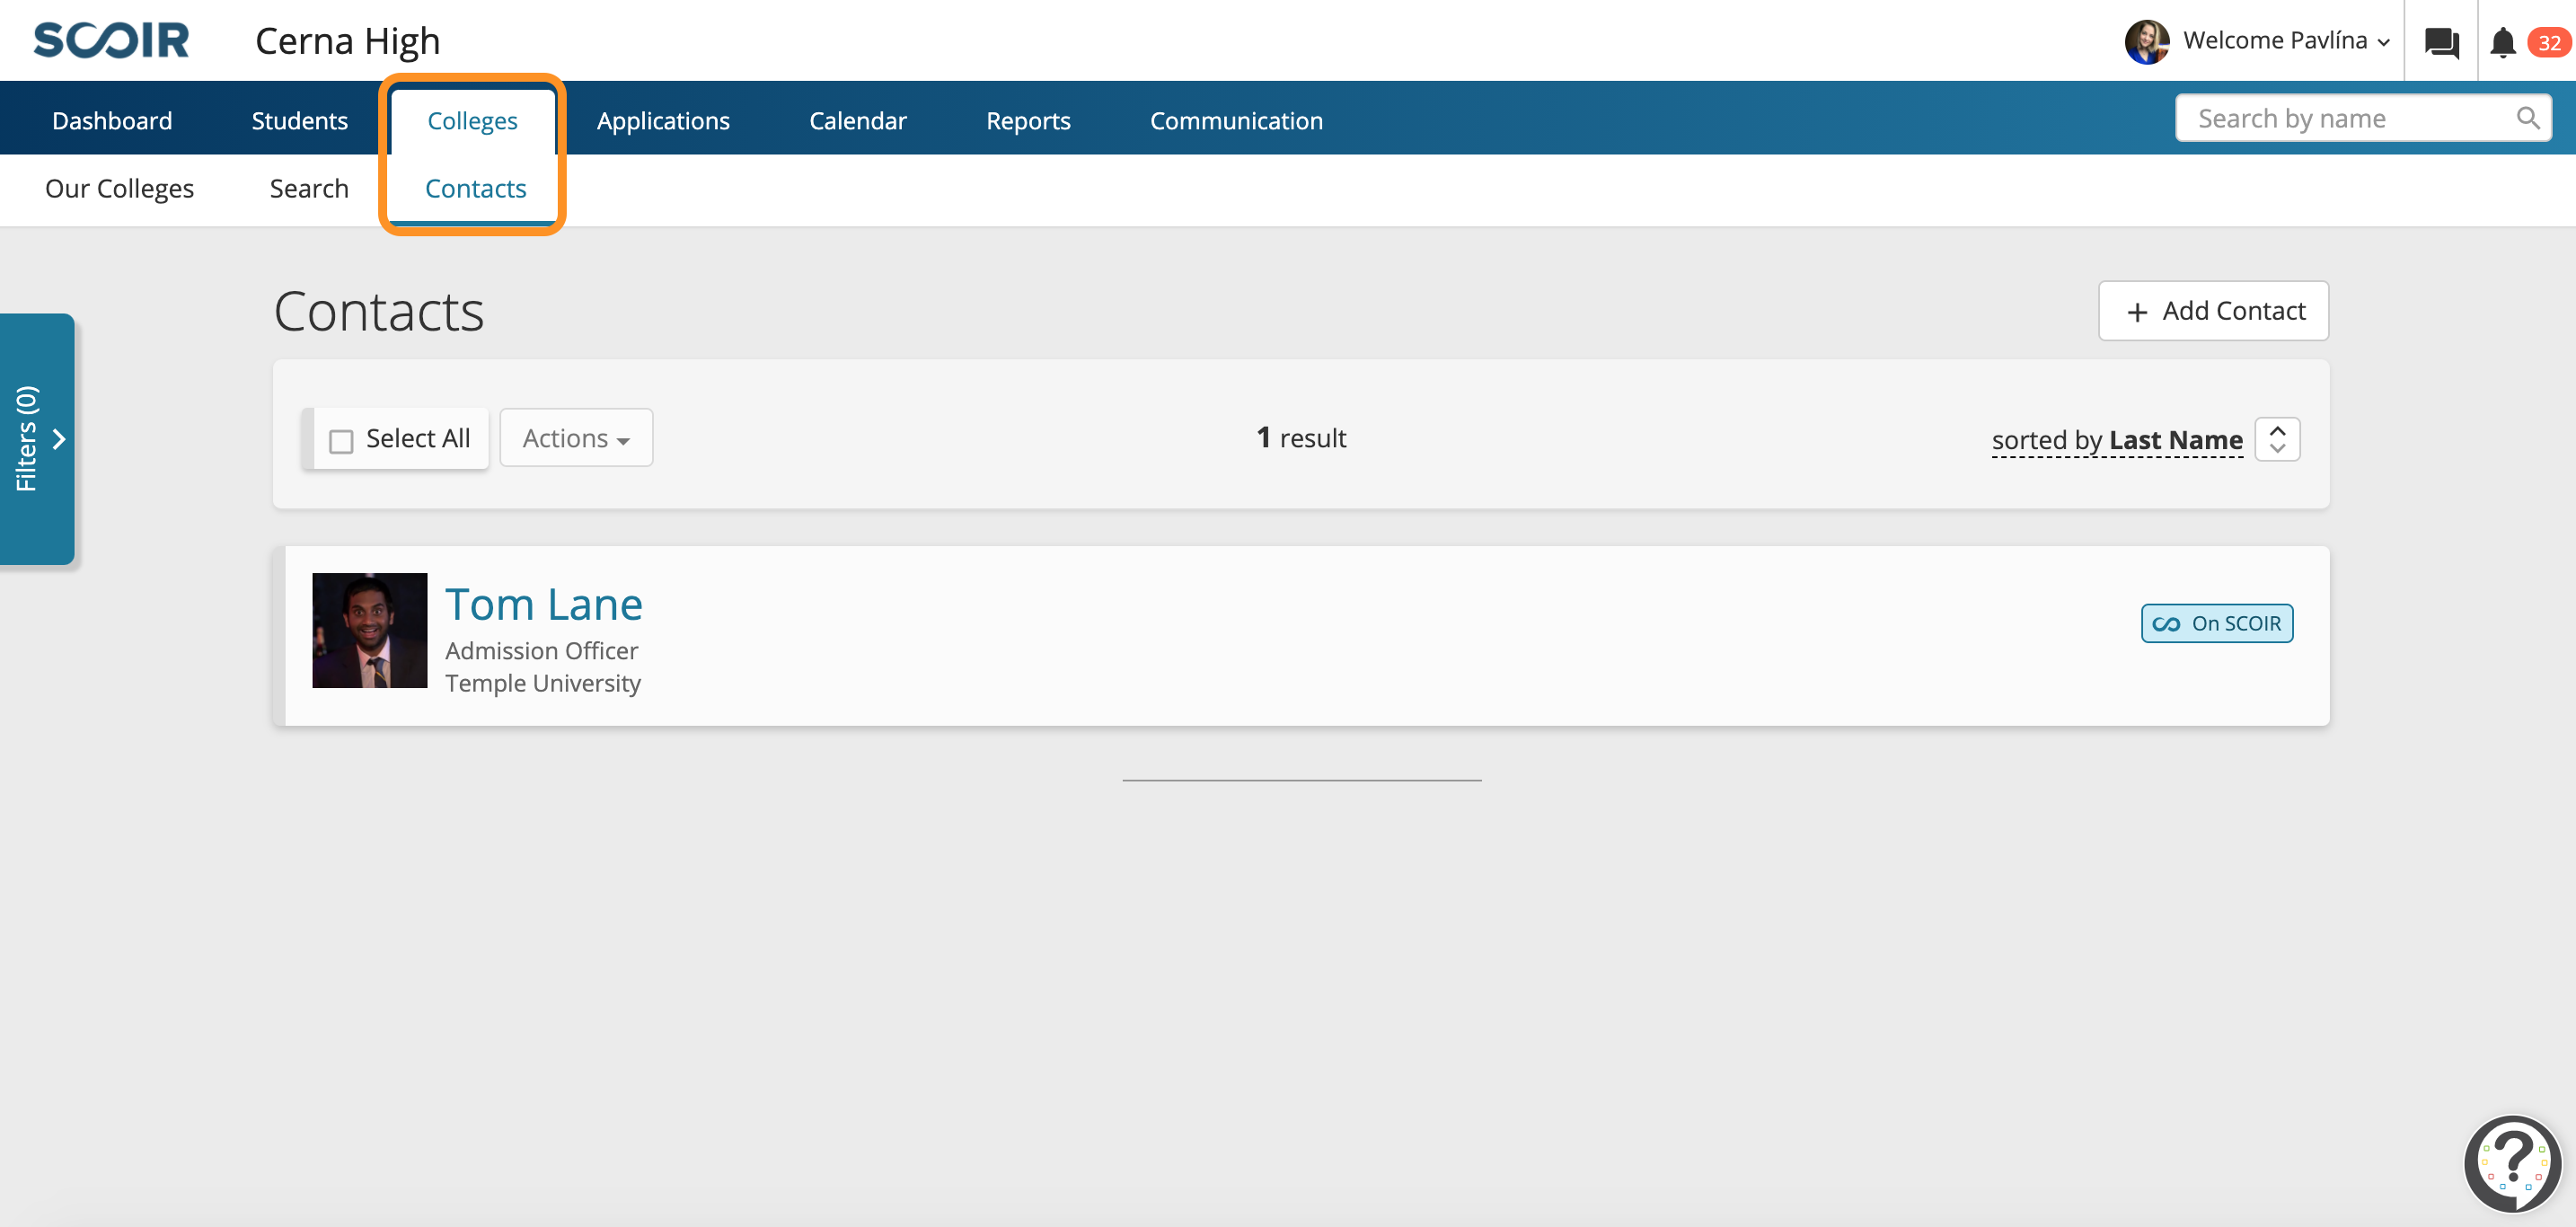Viewport: 2576px width, 1227px height.
Task: Click Tom Lane's profile photo
Action: pyautogui.click(x=369, y=630)
